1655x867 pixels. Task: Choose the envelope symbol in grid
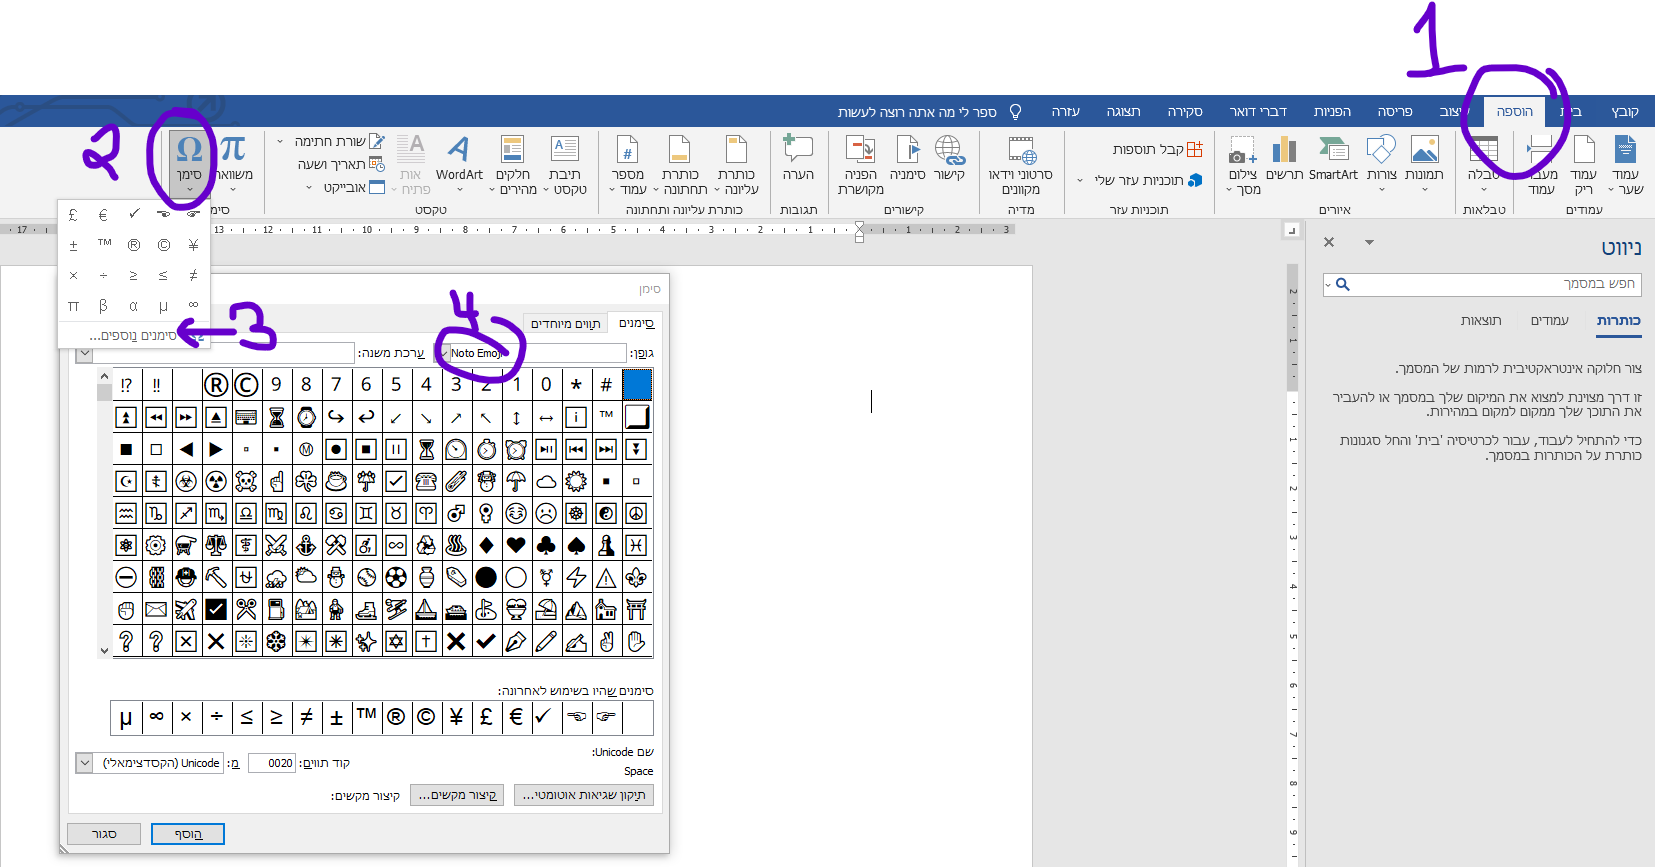coord(156,609)
